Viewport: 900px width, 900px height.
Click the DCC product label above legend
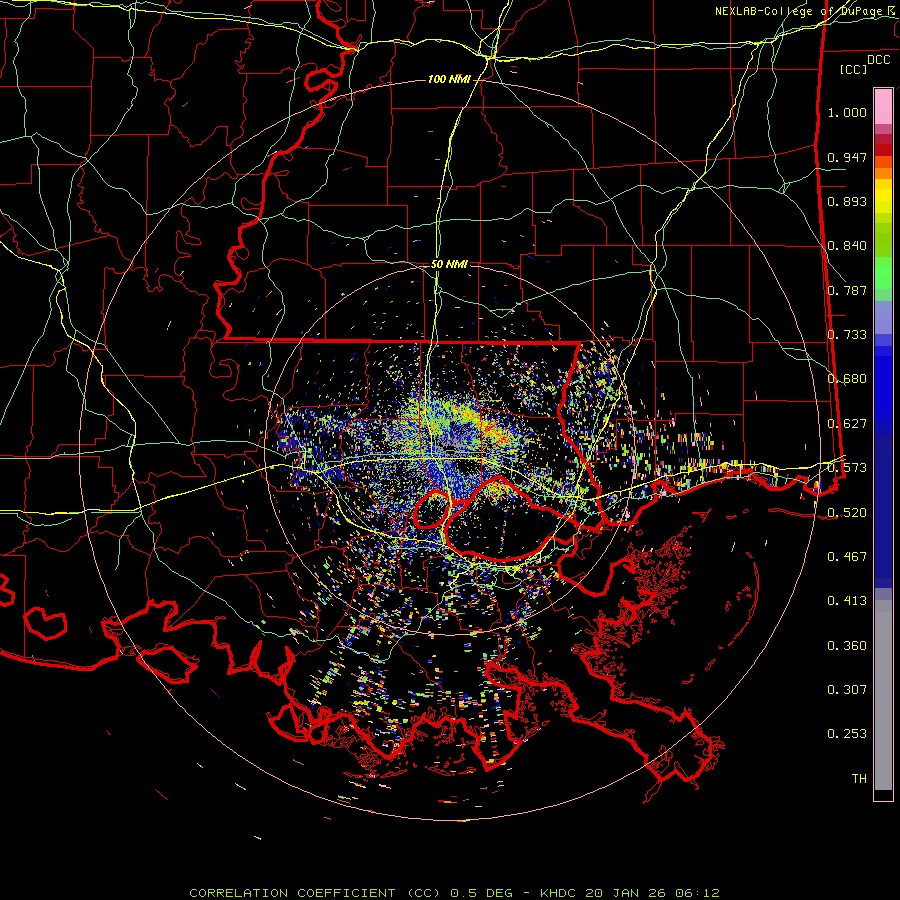pyautogui.click(x=879, y=60)
